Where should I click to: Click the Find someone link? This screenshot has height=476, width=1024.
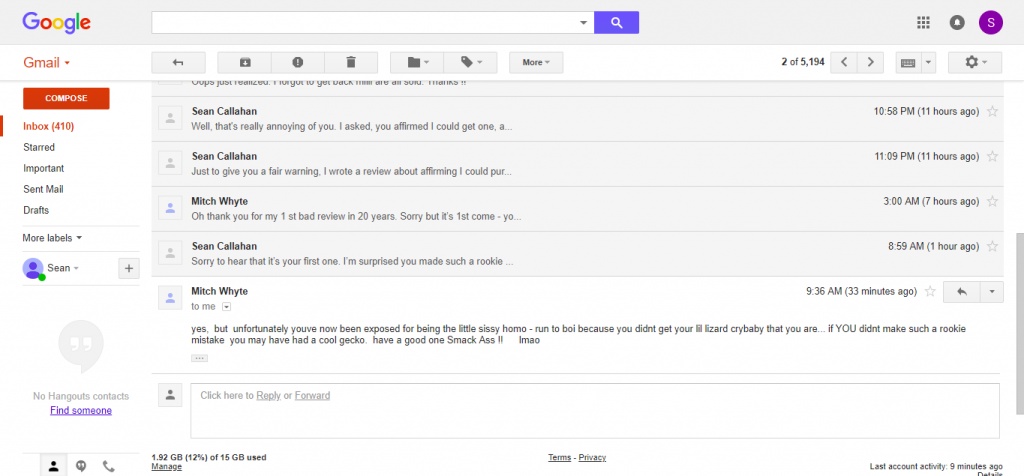pos(81,411)
